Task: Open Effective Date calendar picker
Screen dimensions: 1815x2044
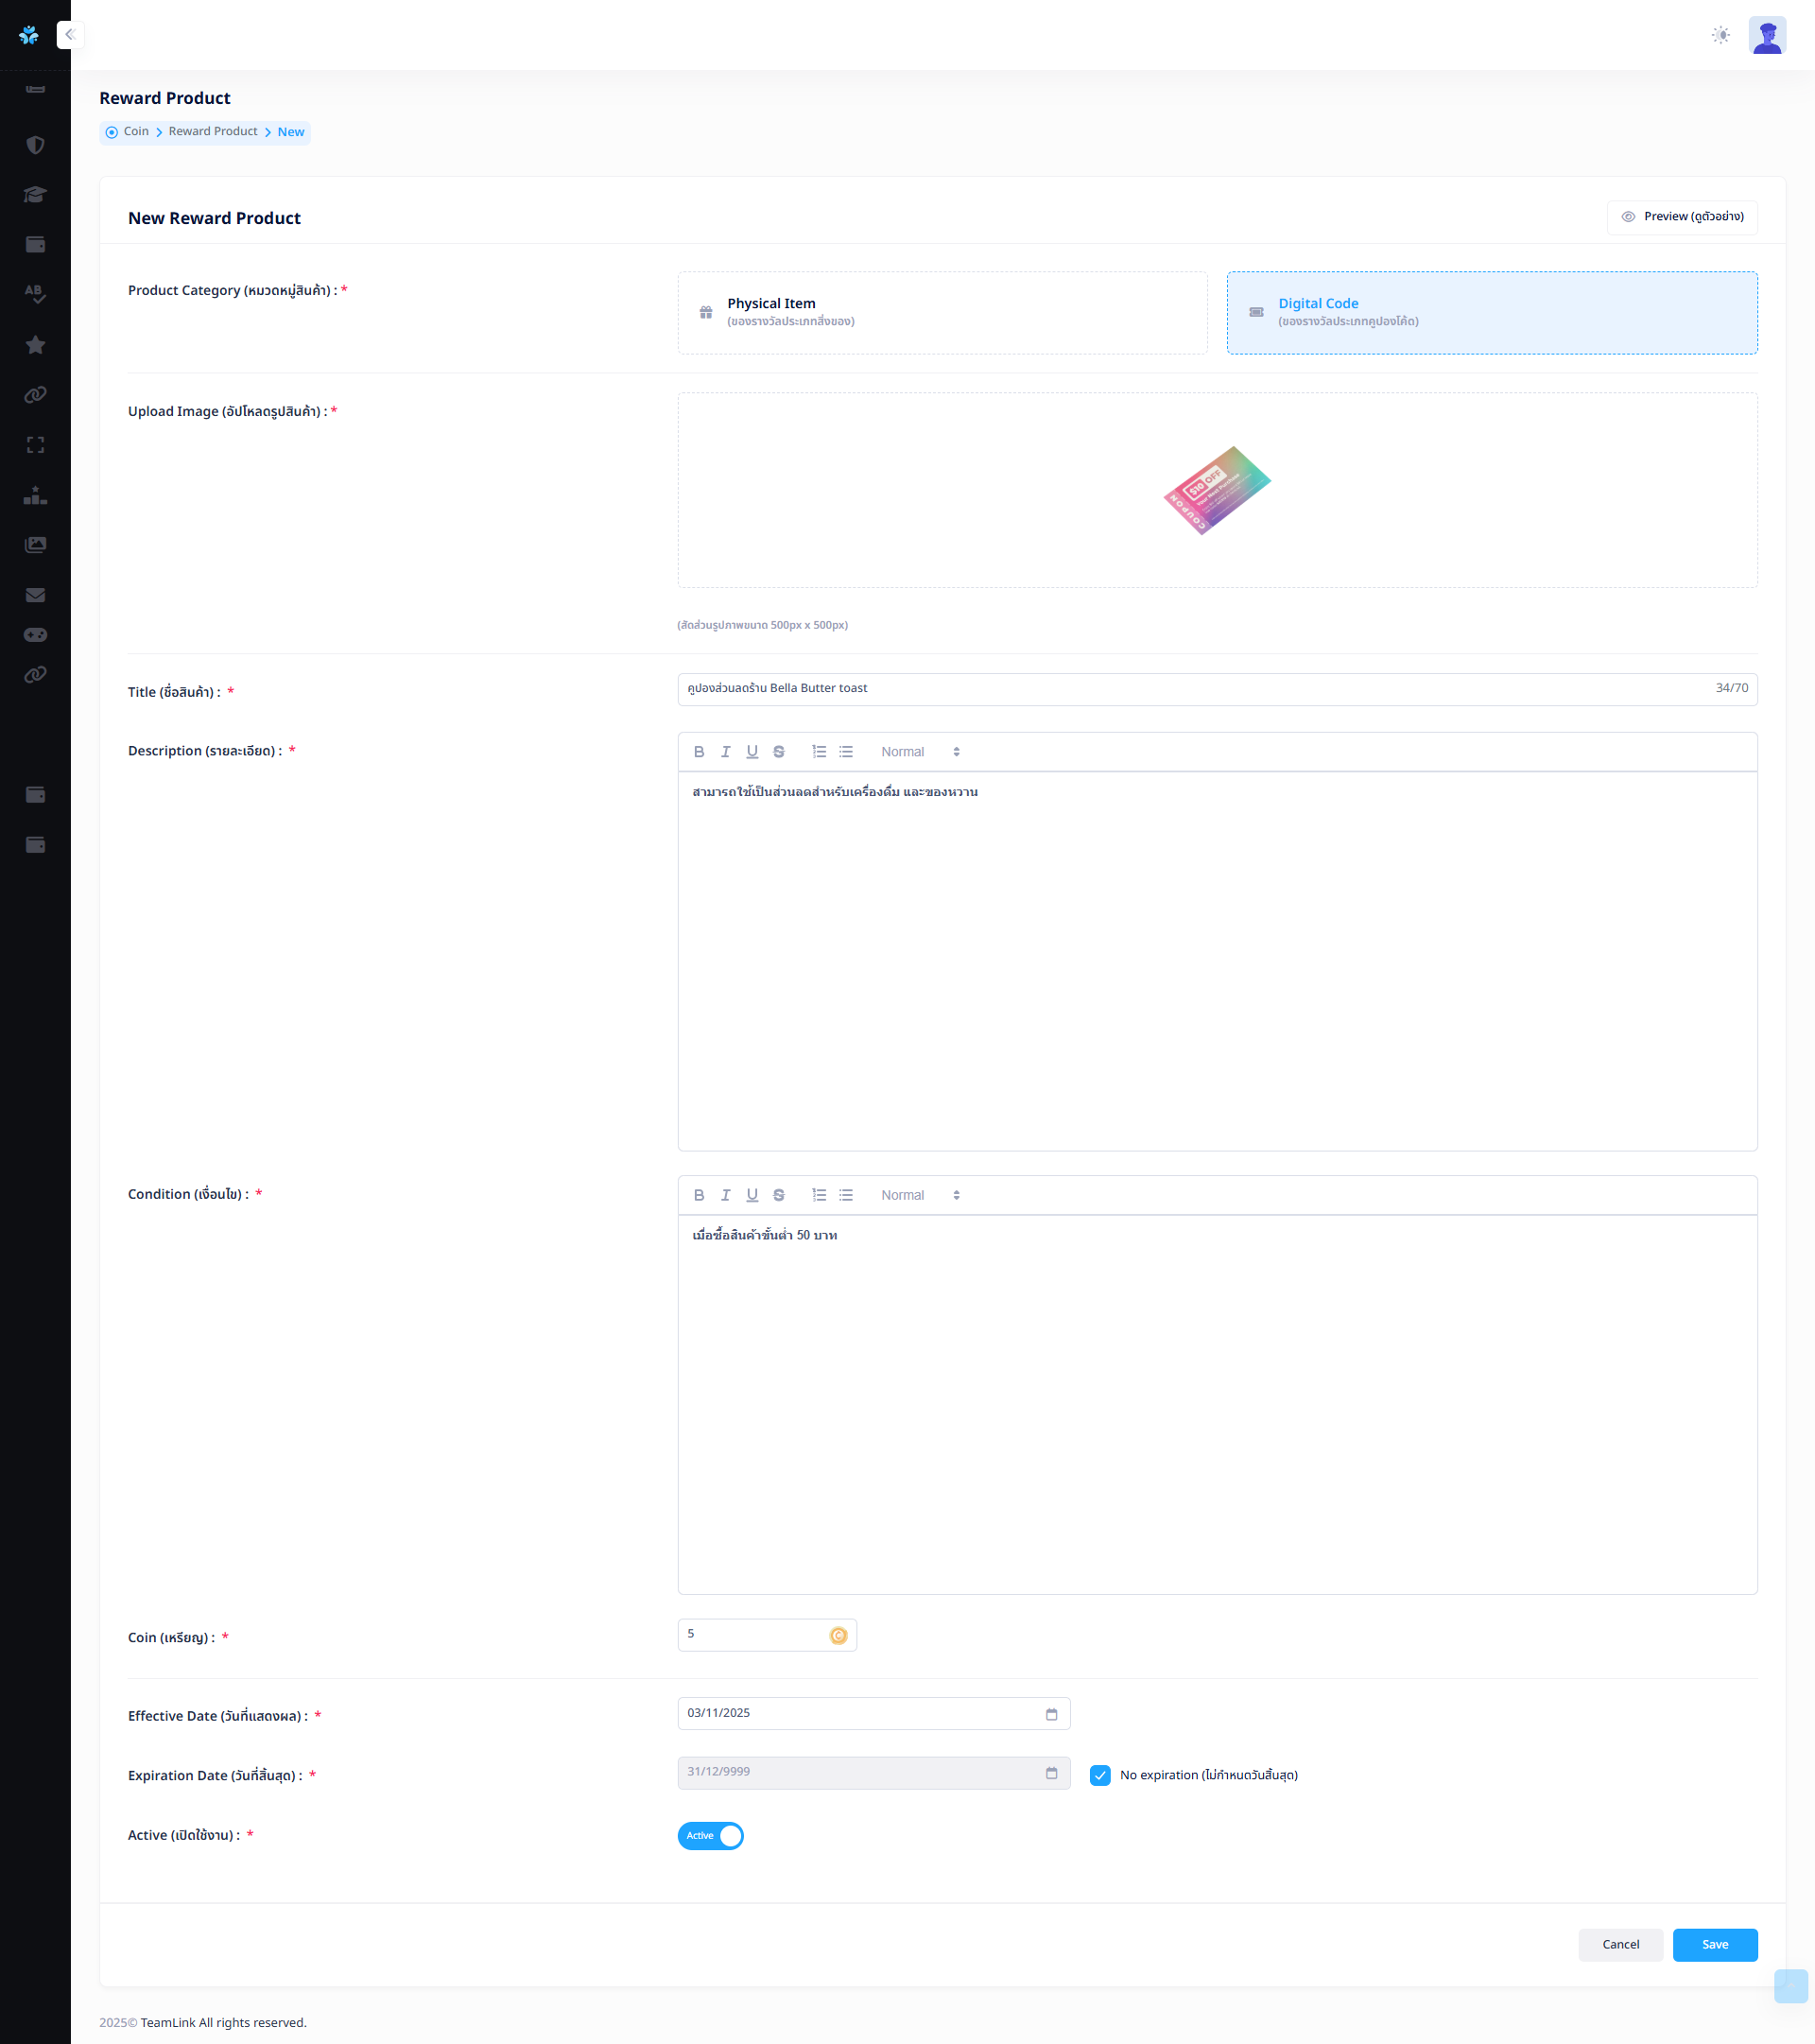Action: tap(1051, 1714)
